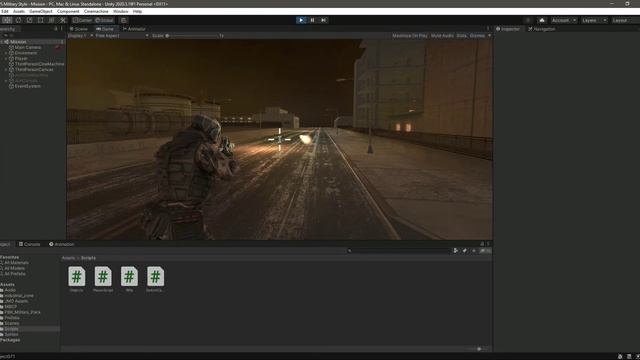
Task: Click the grid snapping toolbar icon
Action: click(x=123, y=20)
